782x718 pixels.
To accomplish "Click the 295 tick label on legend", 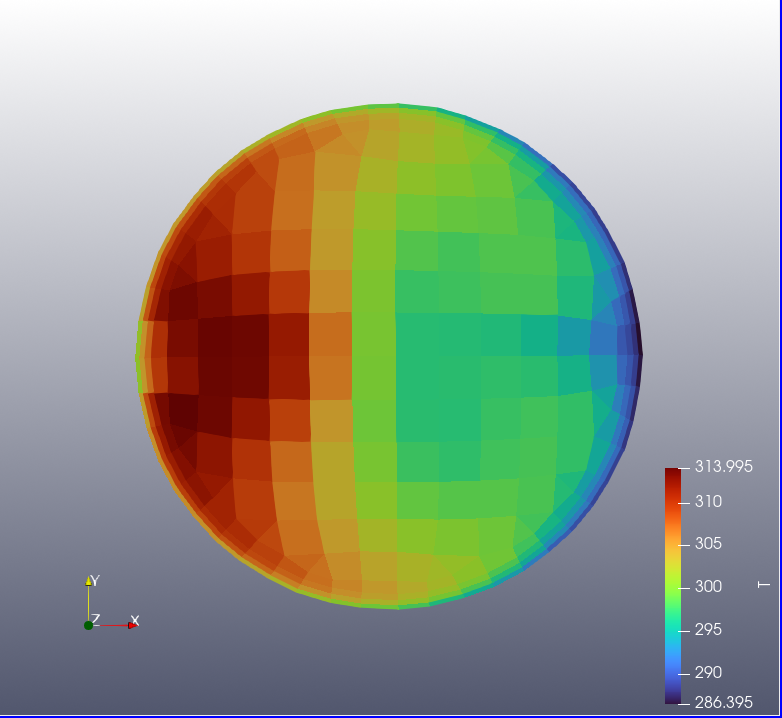I will pyautogui.click(x=708, y=629).
